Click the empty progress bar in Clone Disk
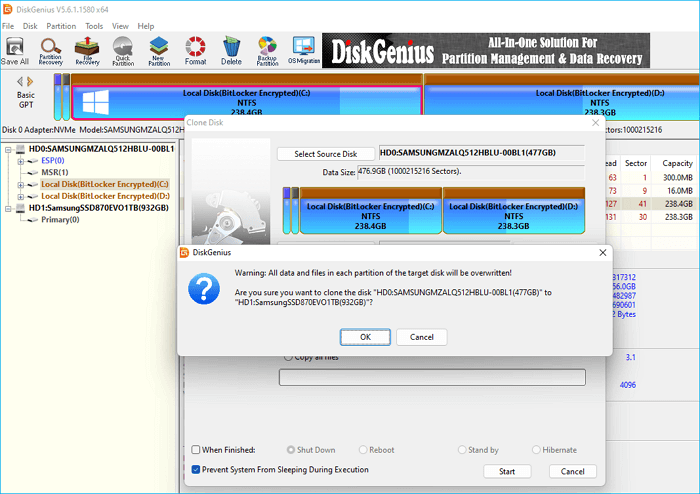 click(x=432, y=377)
